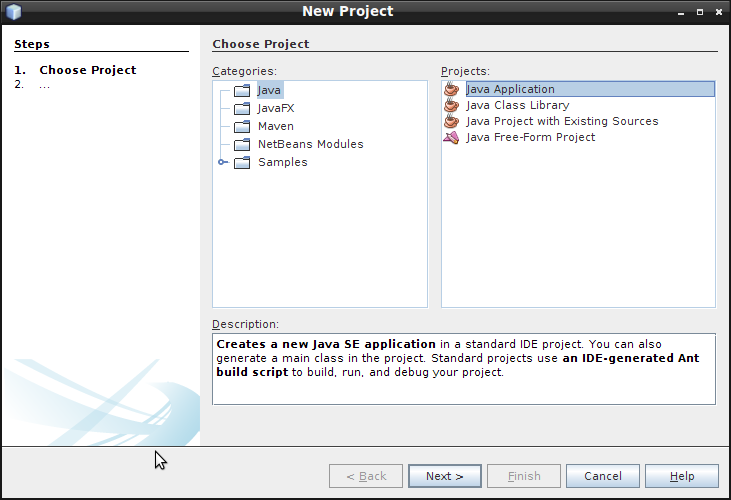Click the Java category folder icon
The width and height of the screenshot is (731, 500).
241,90
